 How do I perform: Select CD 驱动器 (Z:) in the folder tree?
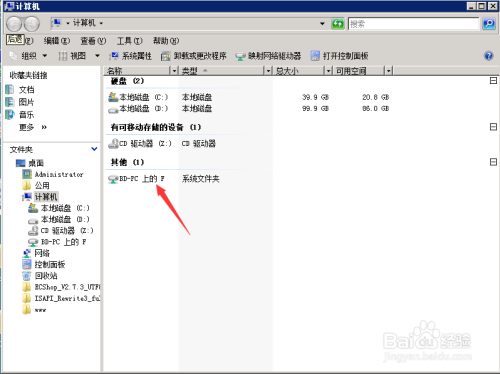61,230
